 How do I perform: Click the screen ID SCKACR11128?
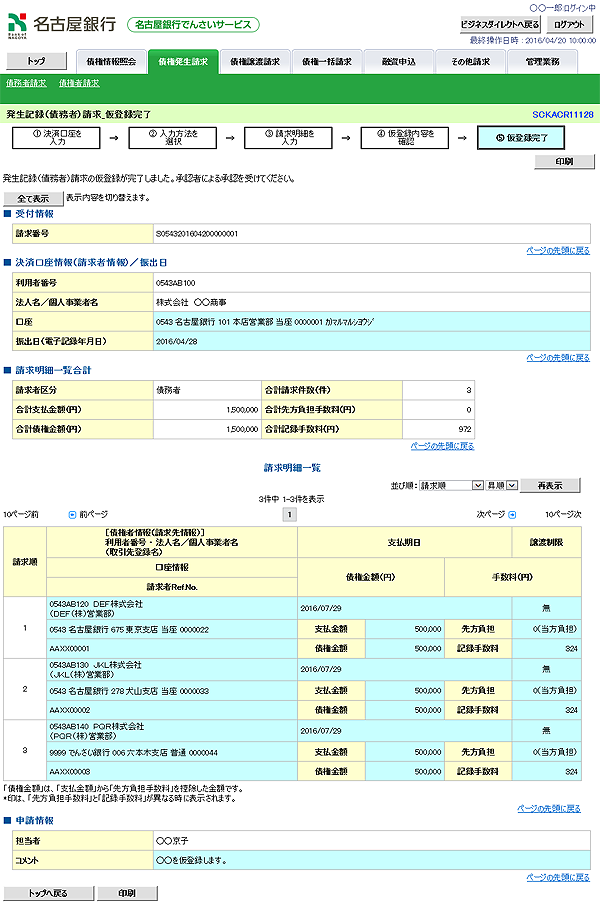(563, 115)
